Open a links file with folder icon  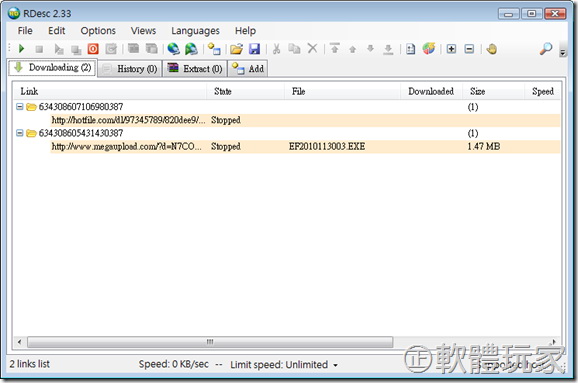pos(236,49)
